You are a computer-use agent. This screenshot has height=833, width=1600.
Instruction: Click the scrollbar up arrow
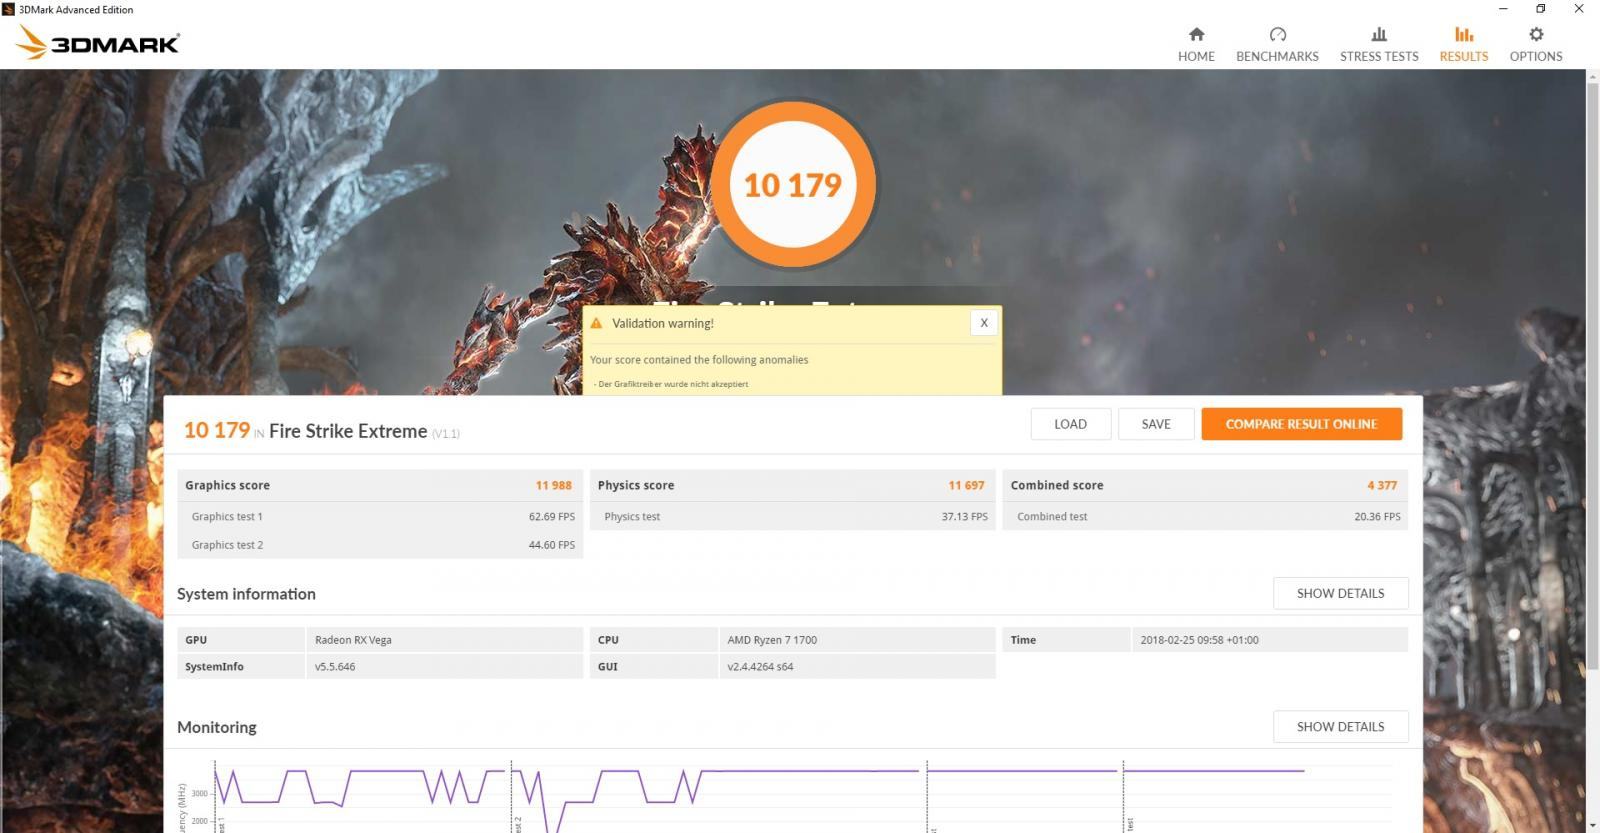[1593, 77]
